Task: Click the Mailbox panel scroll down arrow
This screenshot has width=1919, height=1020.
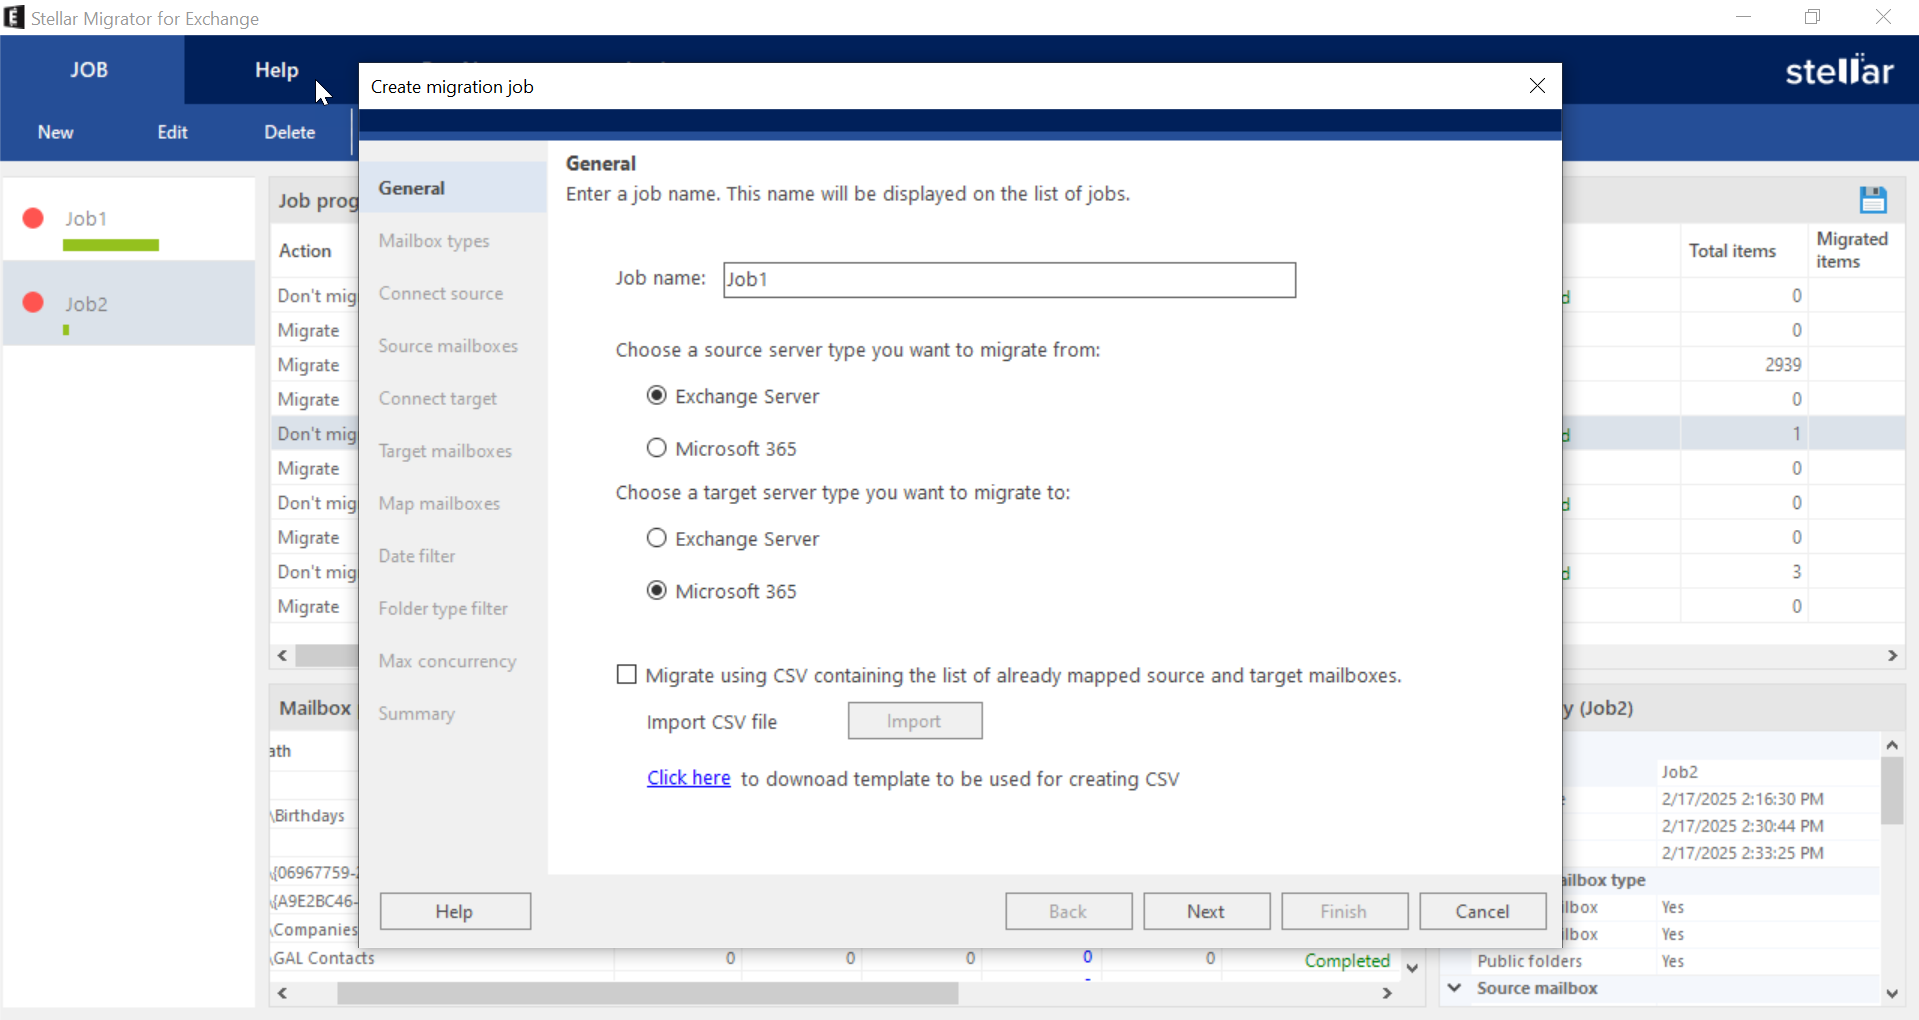Action: pyautogui.click(x=1412, y=967)
